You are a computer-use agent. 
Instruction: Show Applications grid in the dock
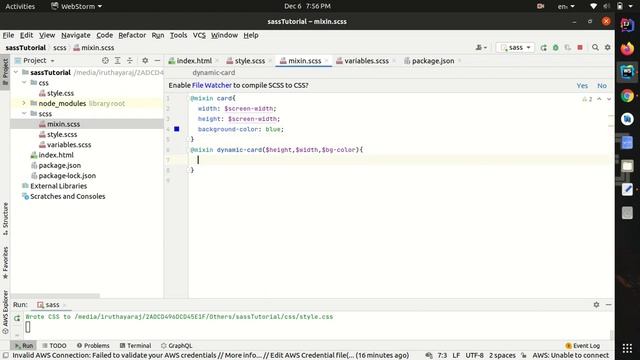[x=627, y=348]
